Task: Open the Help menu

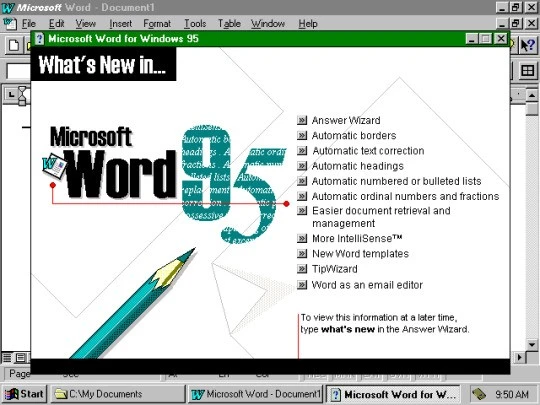Action: coord(308,23)
